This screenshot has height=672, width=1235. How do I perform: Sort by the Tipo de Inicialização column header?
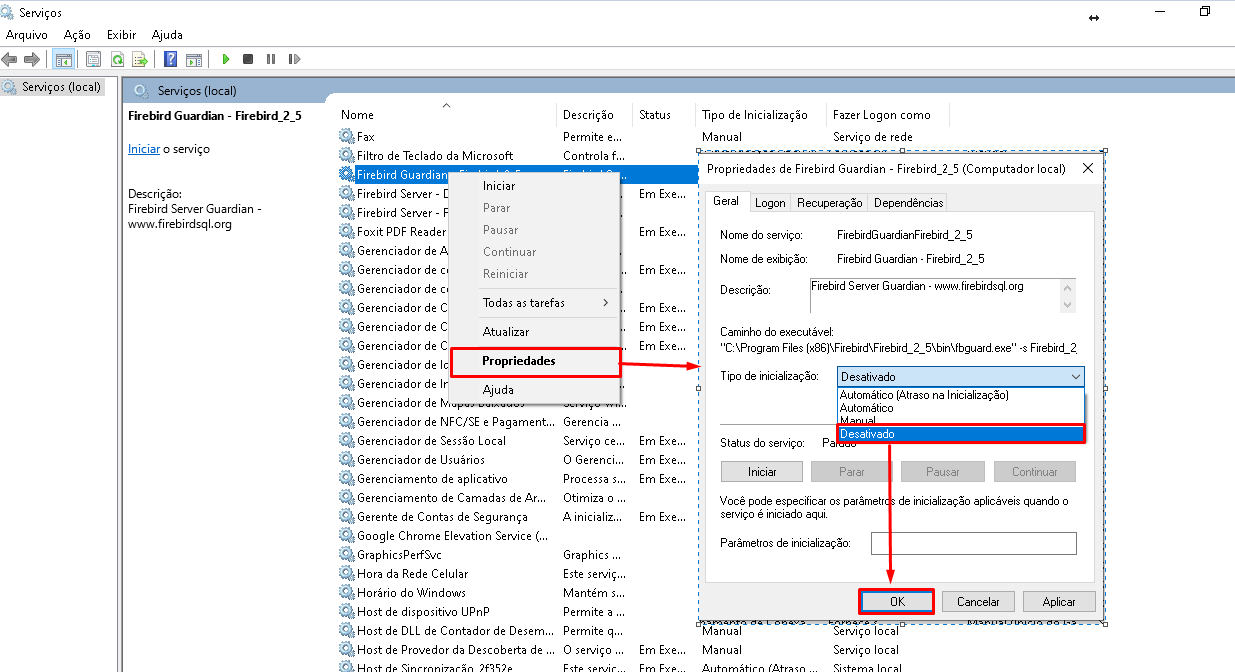click(x=761, y=114)
